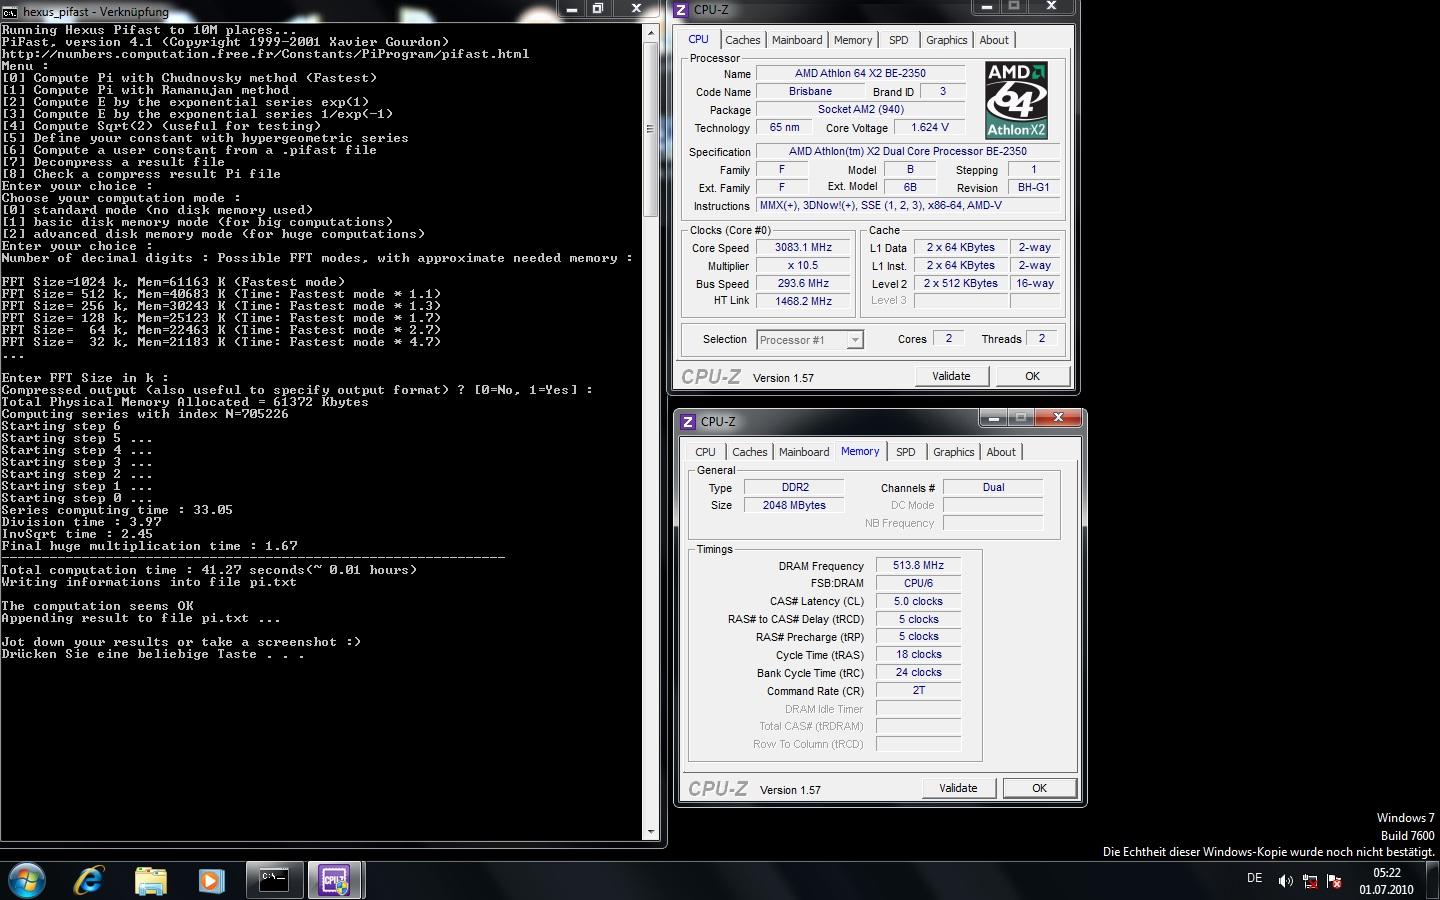Click Command Rate value 2T
This screenshot has height=900, width=1440.
[918, 690]
